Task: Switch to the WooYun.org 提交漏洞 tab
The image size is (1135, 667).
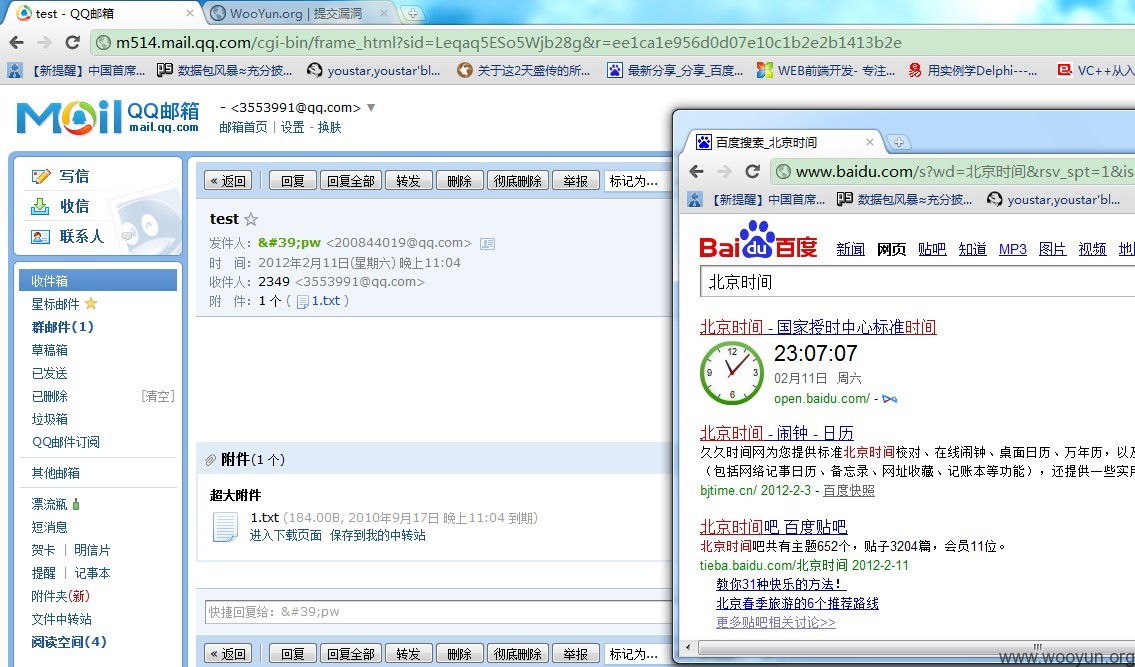Action: click(297, 13)
